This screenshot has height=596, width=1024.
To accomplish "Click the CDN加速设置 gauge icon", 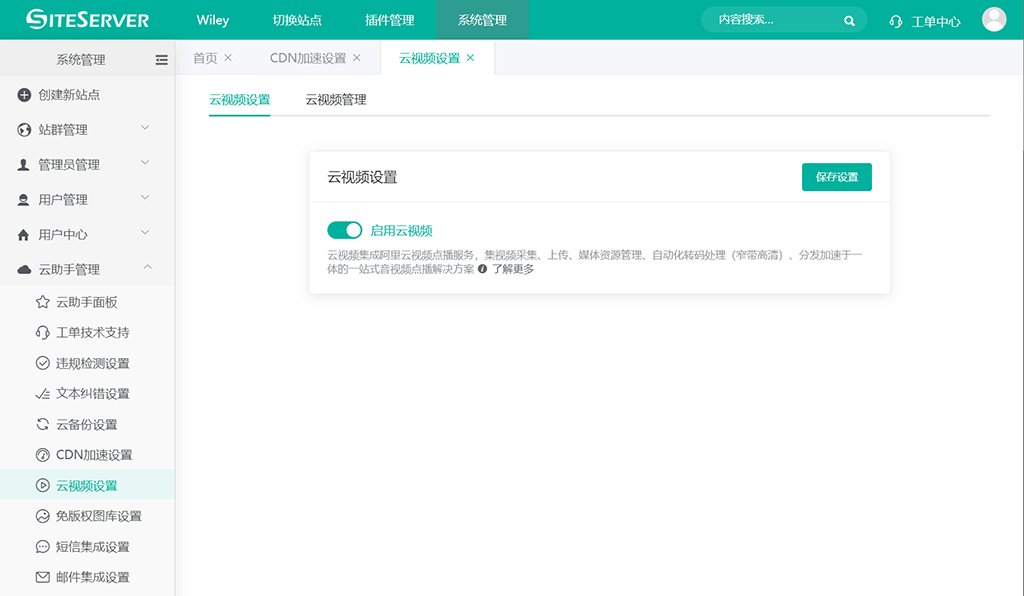I will coord(43,455).
